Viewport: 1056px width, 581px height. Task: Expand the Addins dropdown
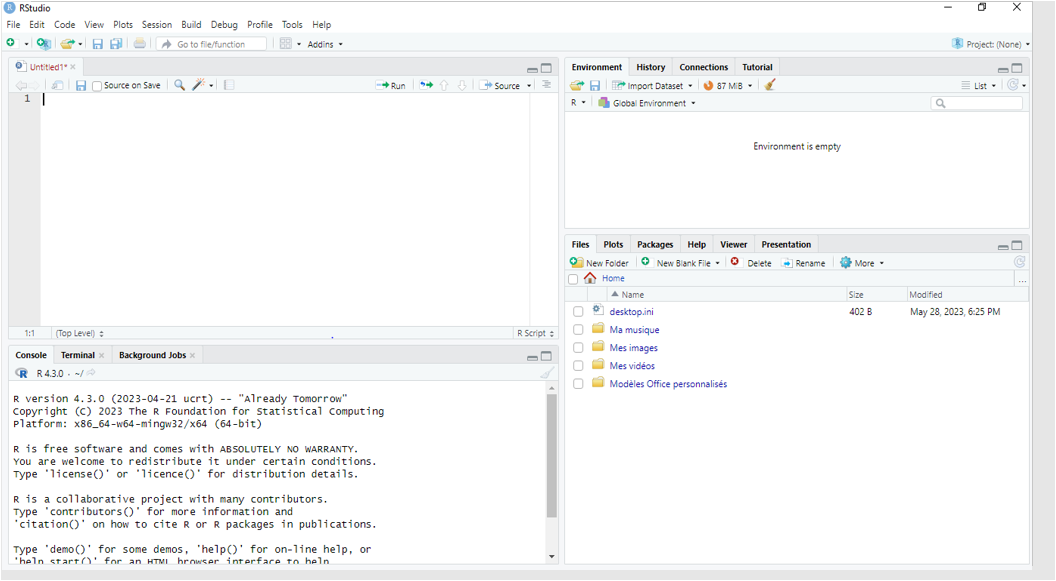[322, 43]
